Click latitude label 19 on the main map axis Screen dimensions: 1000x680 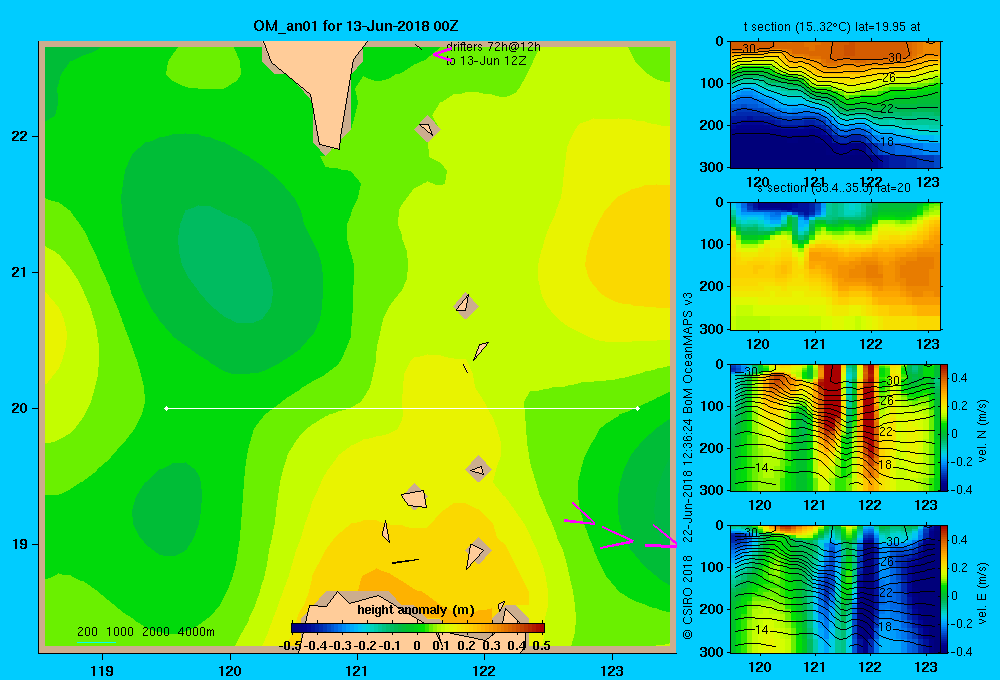(20, 544)
